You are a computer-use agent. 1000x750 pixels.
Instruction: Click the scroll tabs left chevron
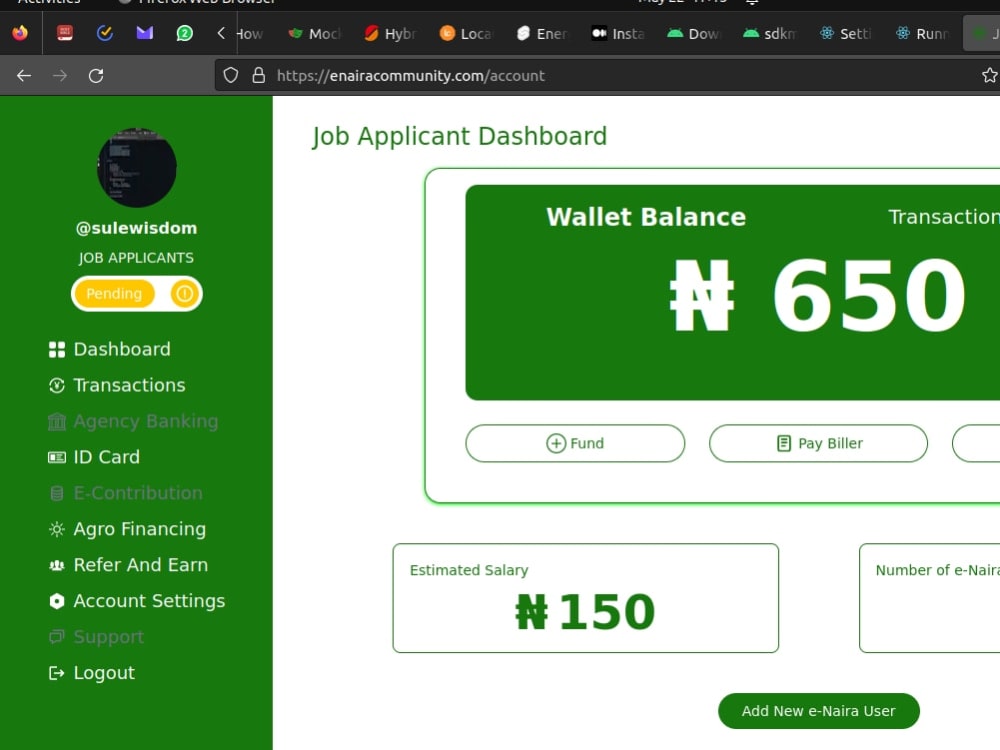(221, 33)
